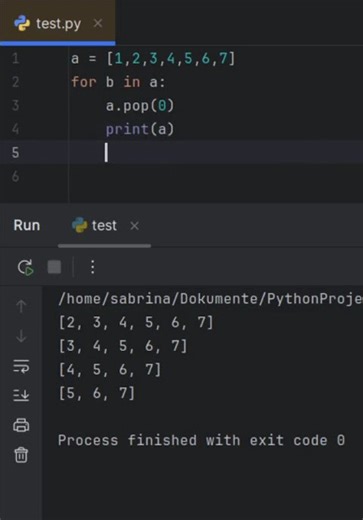Viewport: 363px width, 520px height.
Task: Click 'Process finished with exit code 0' text
Action: 201,440
